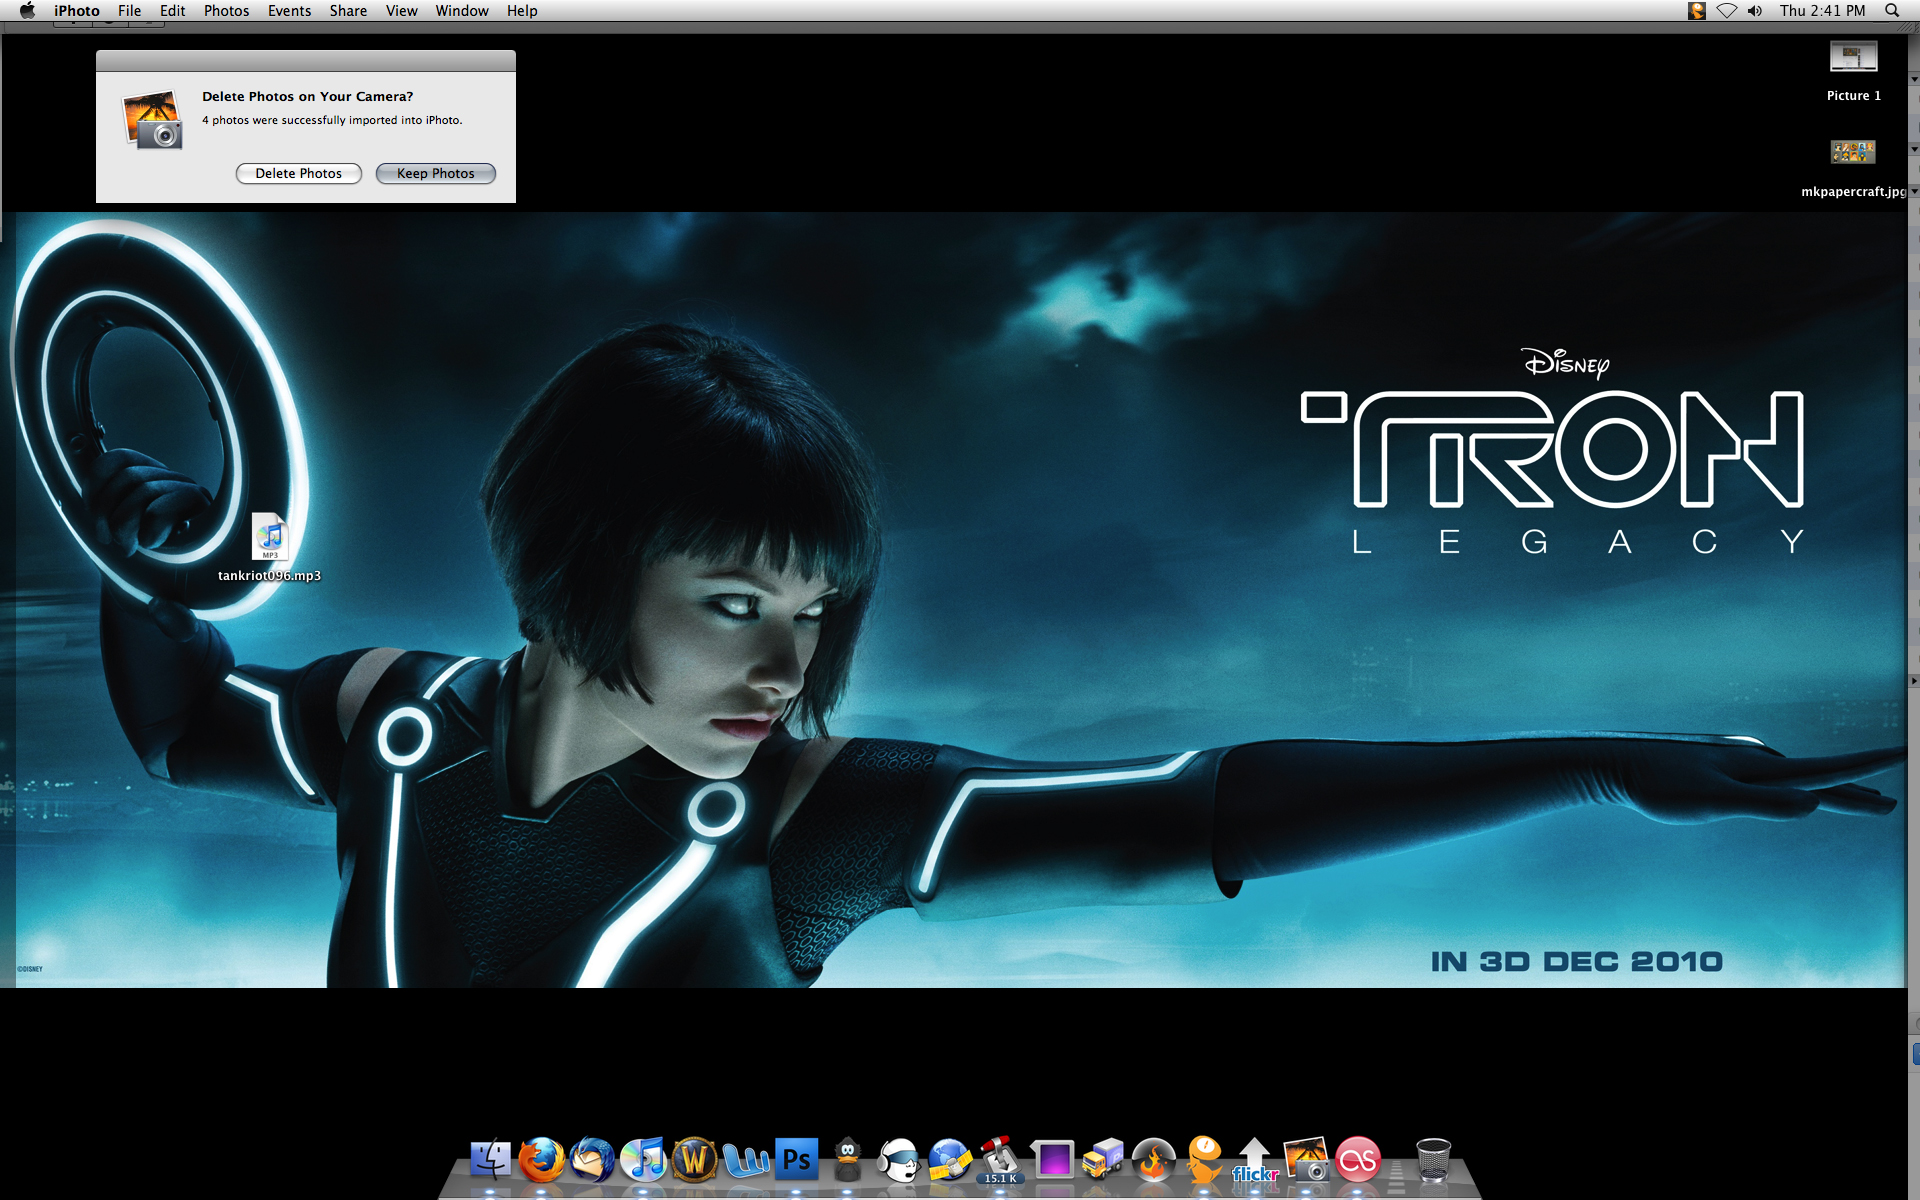The width and height of the screenshot is (1920, 1200).
Task: Open Flickr Uploadr from the dock
Action: tap(1255, 1160)
